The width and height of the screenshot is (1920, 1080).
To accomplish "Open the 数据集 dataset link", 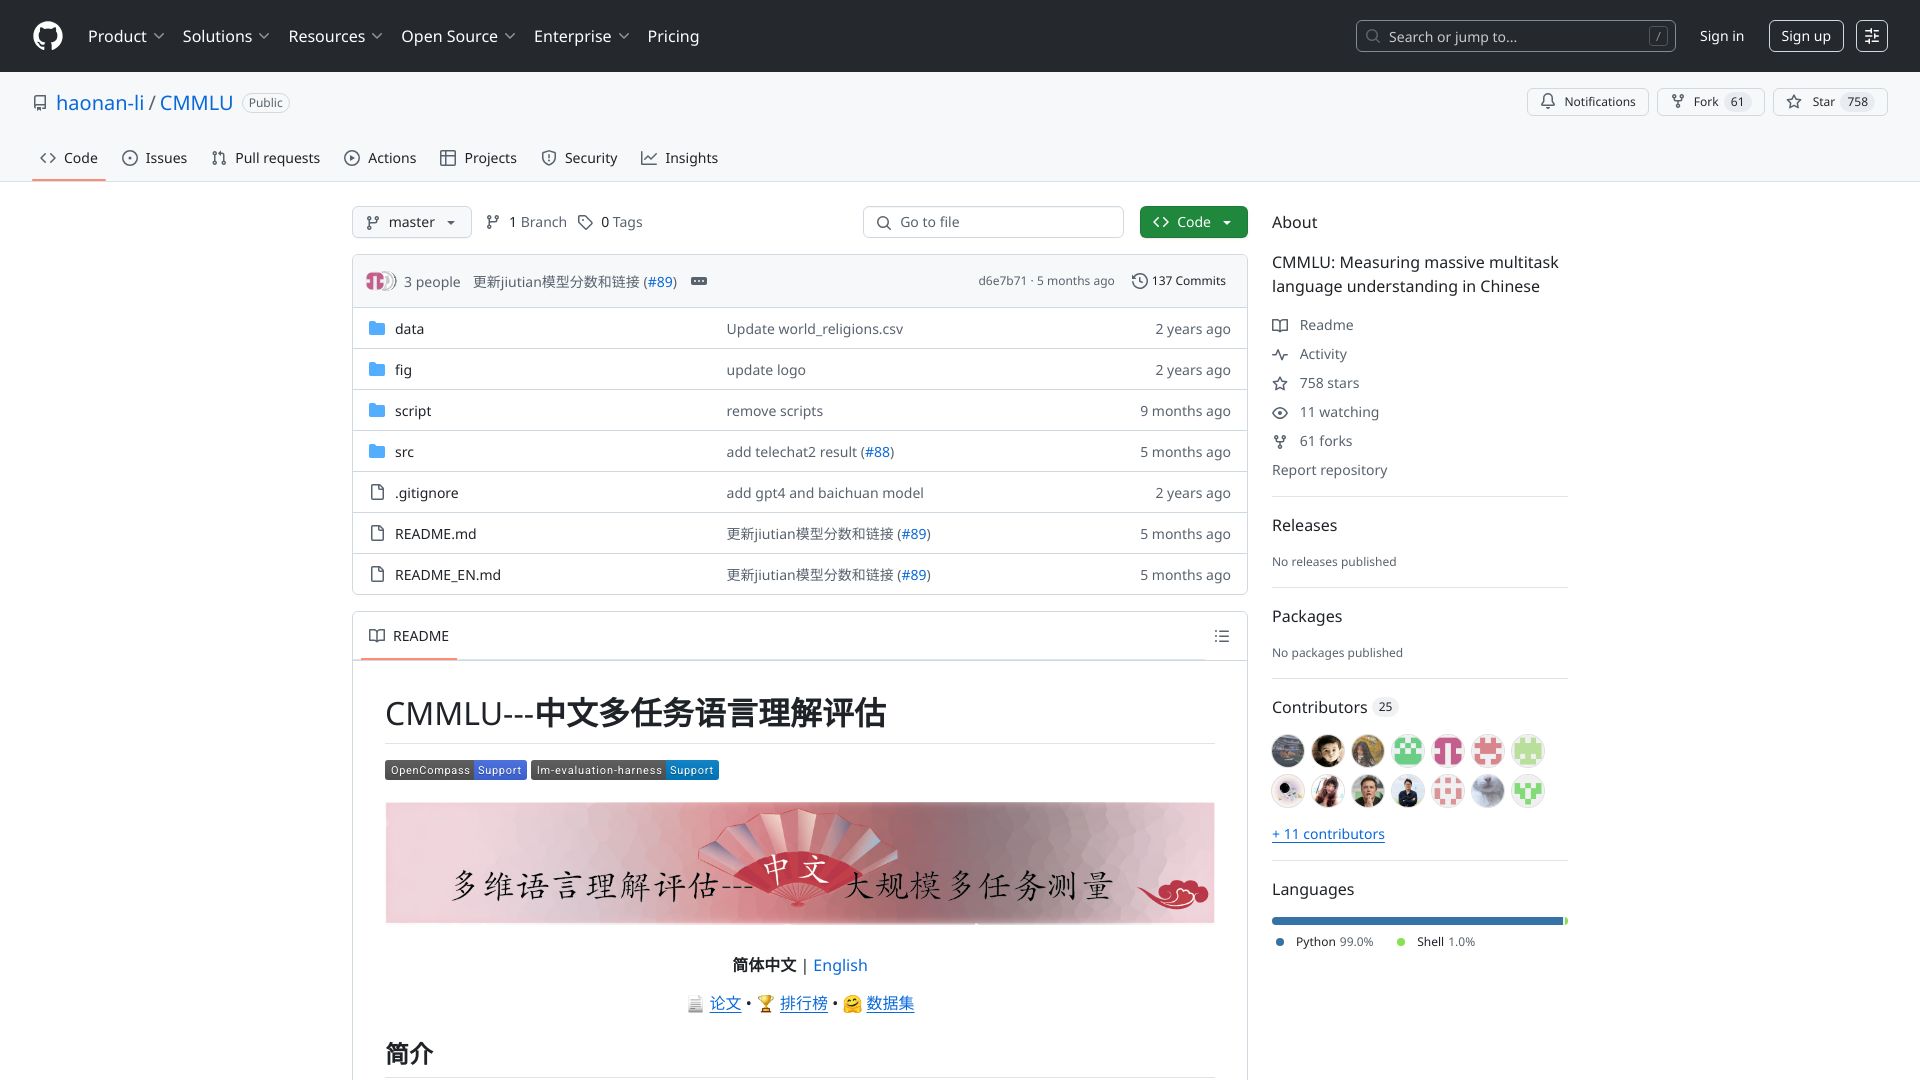I will pos(890,1003).
